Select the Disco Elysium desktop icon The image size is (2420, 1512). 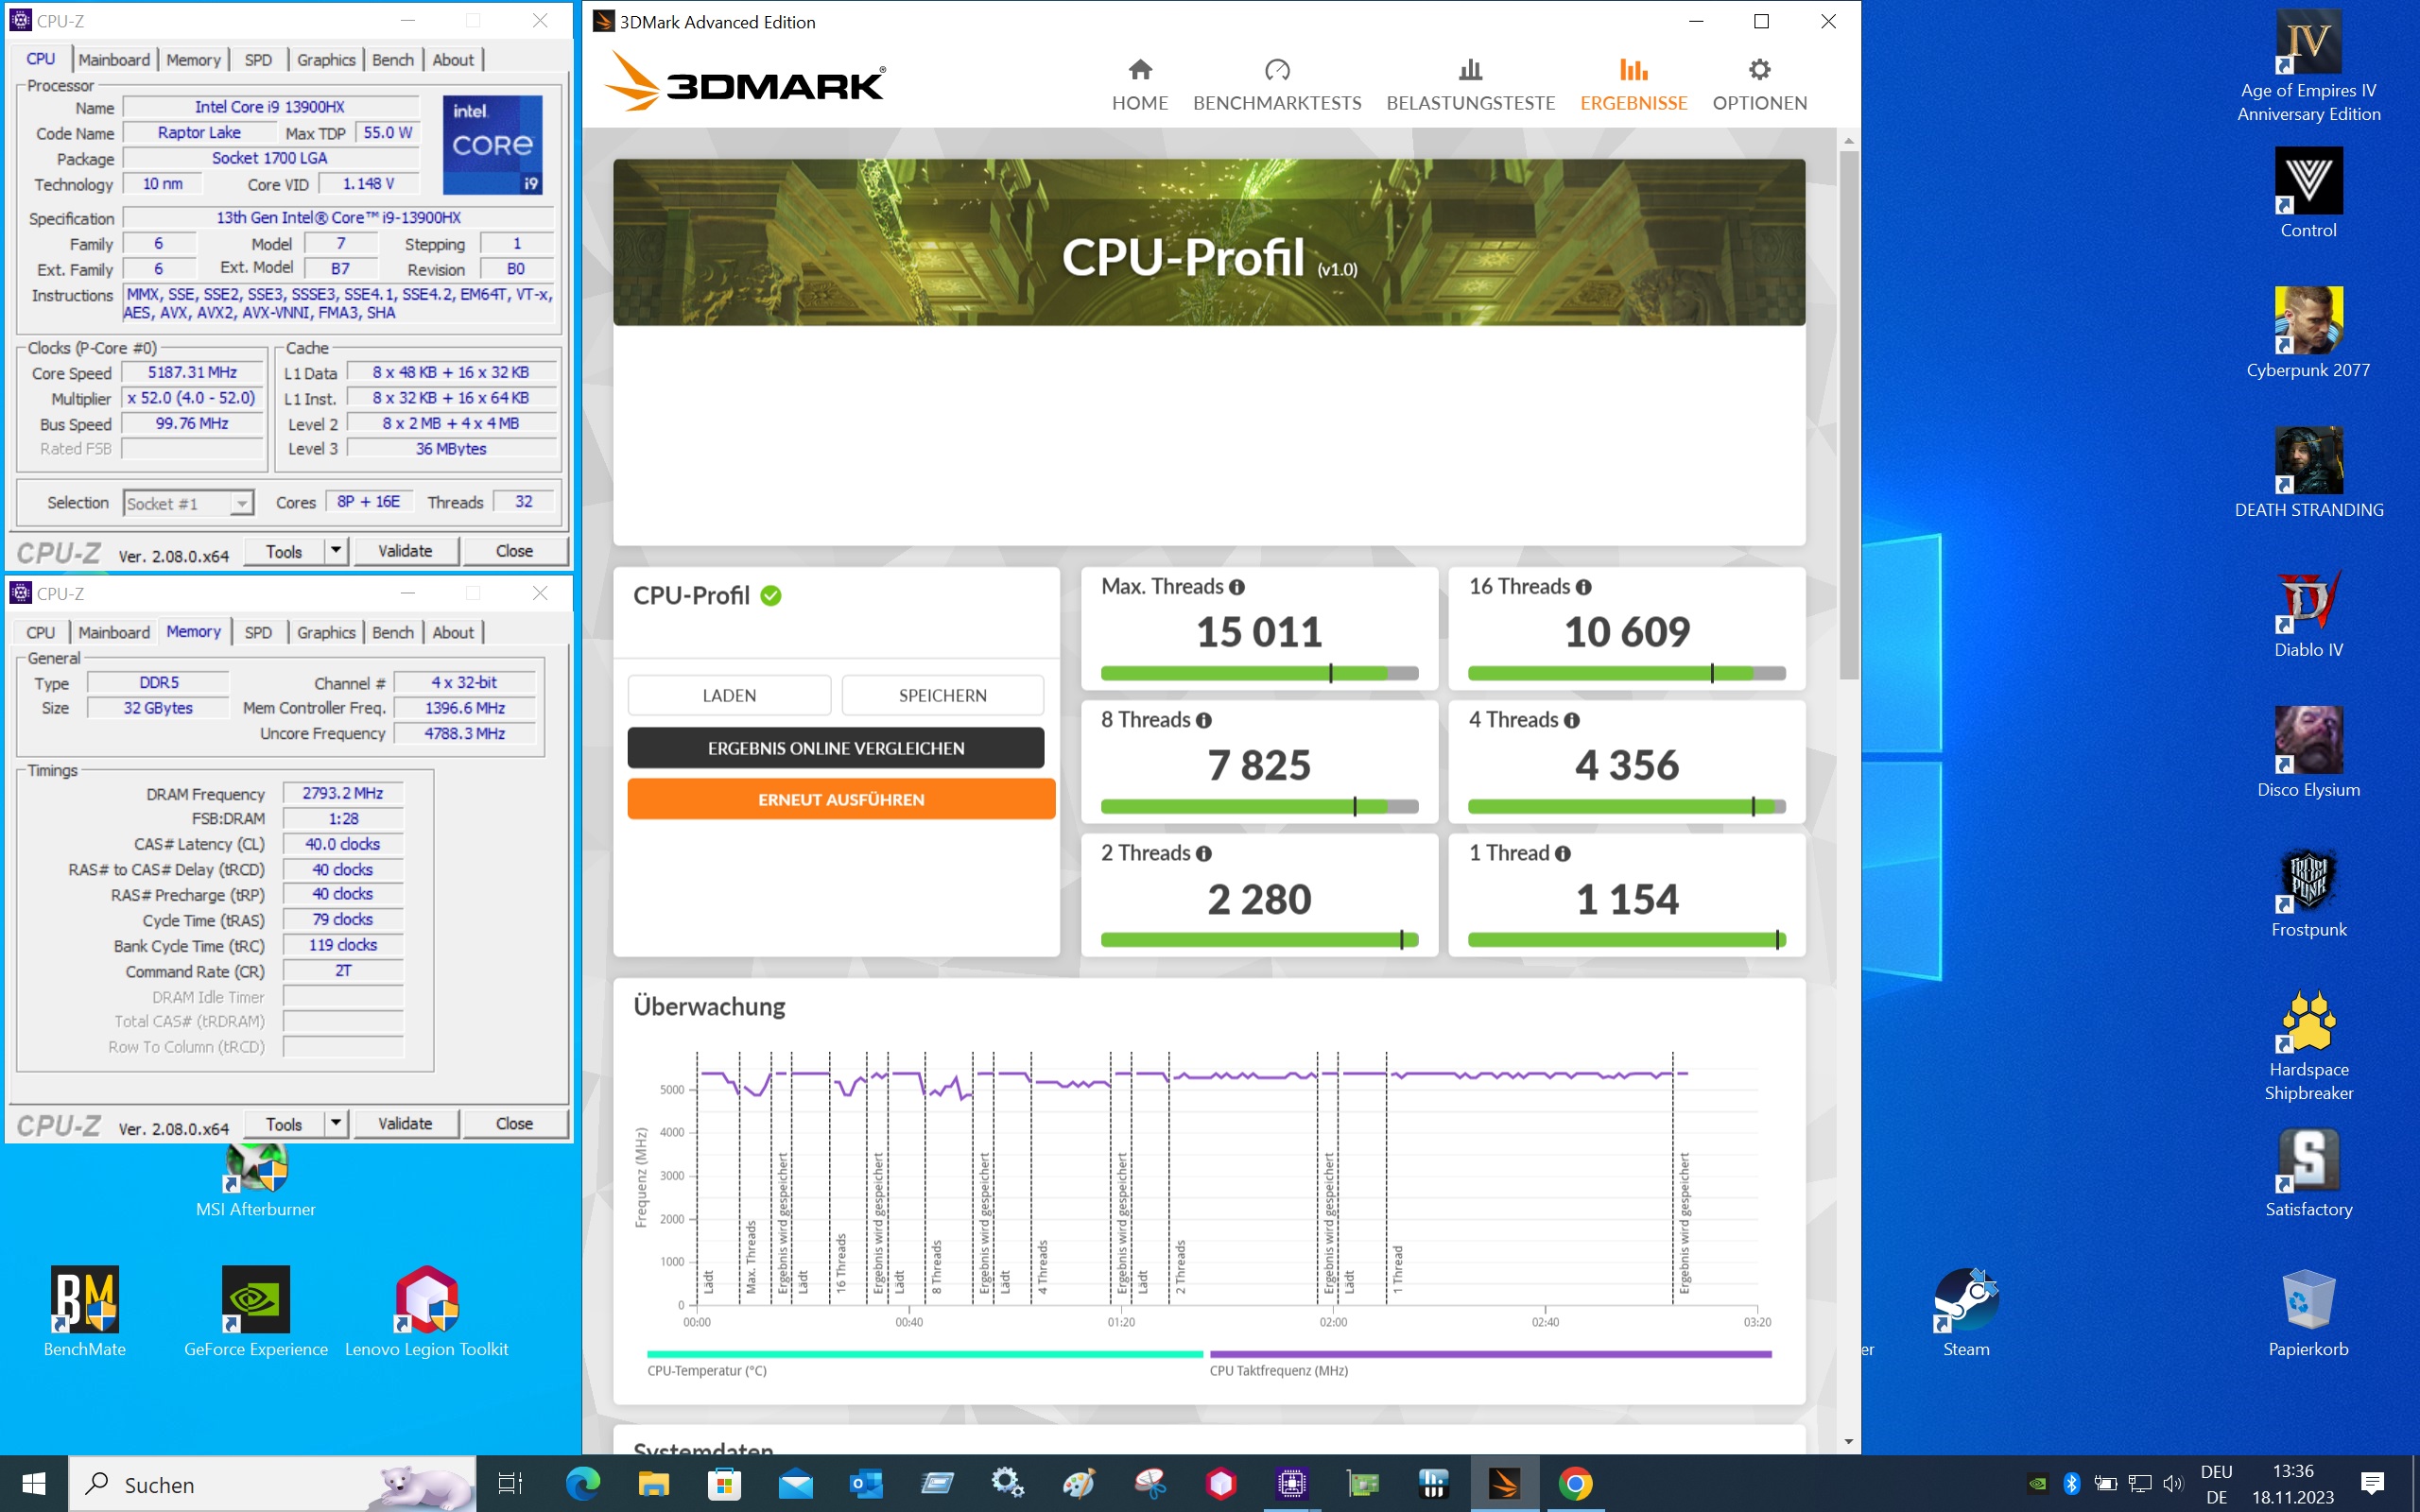[2308, 753]
